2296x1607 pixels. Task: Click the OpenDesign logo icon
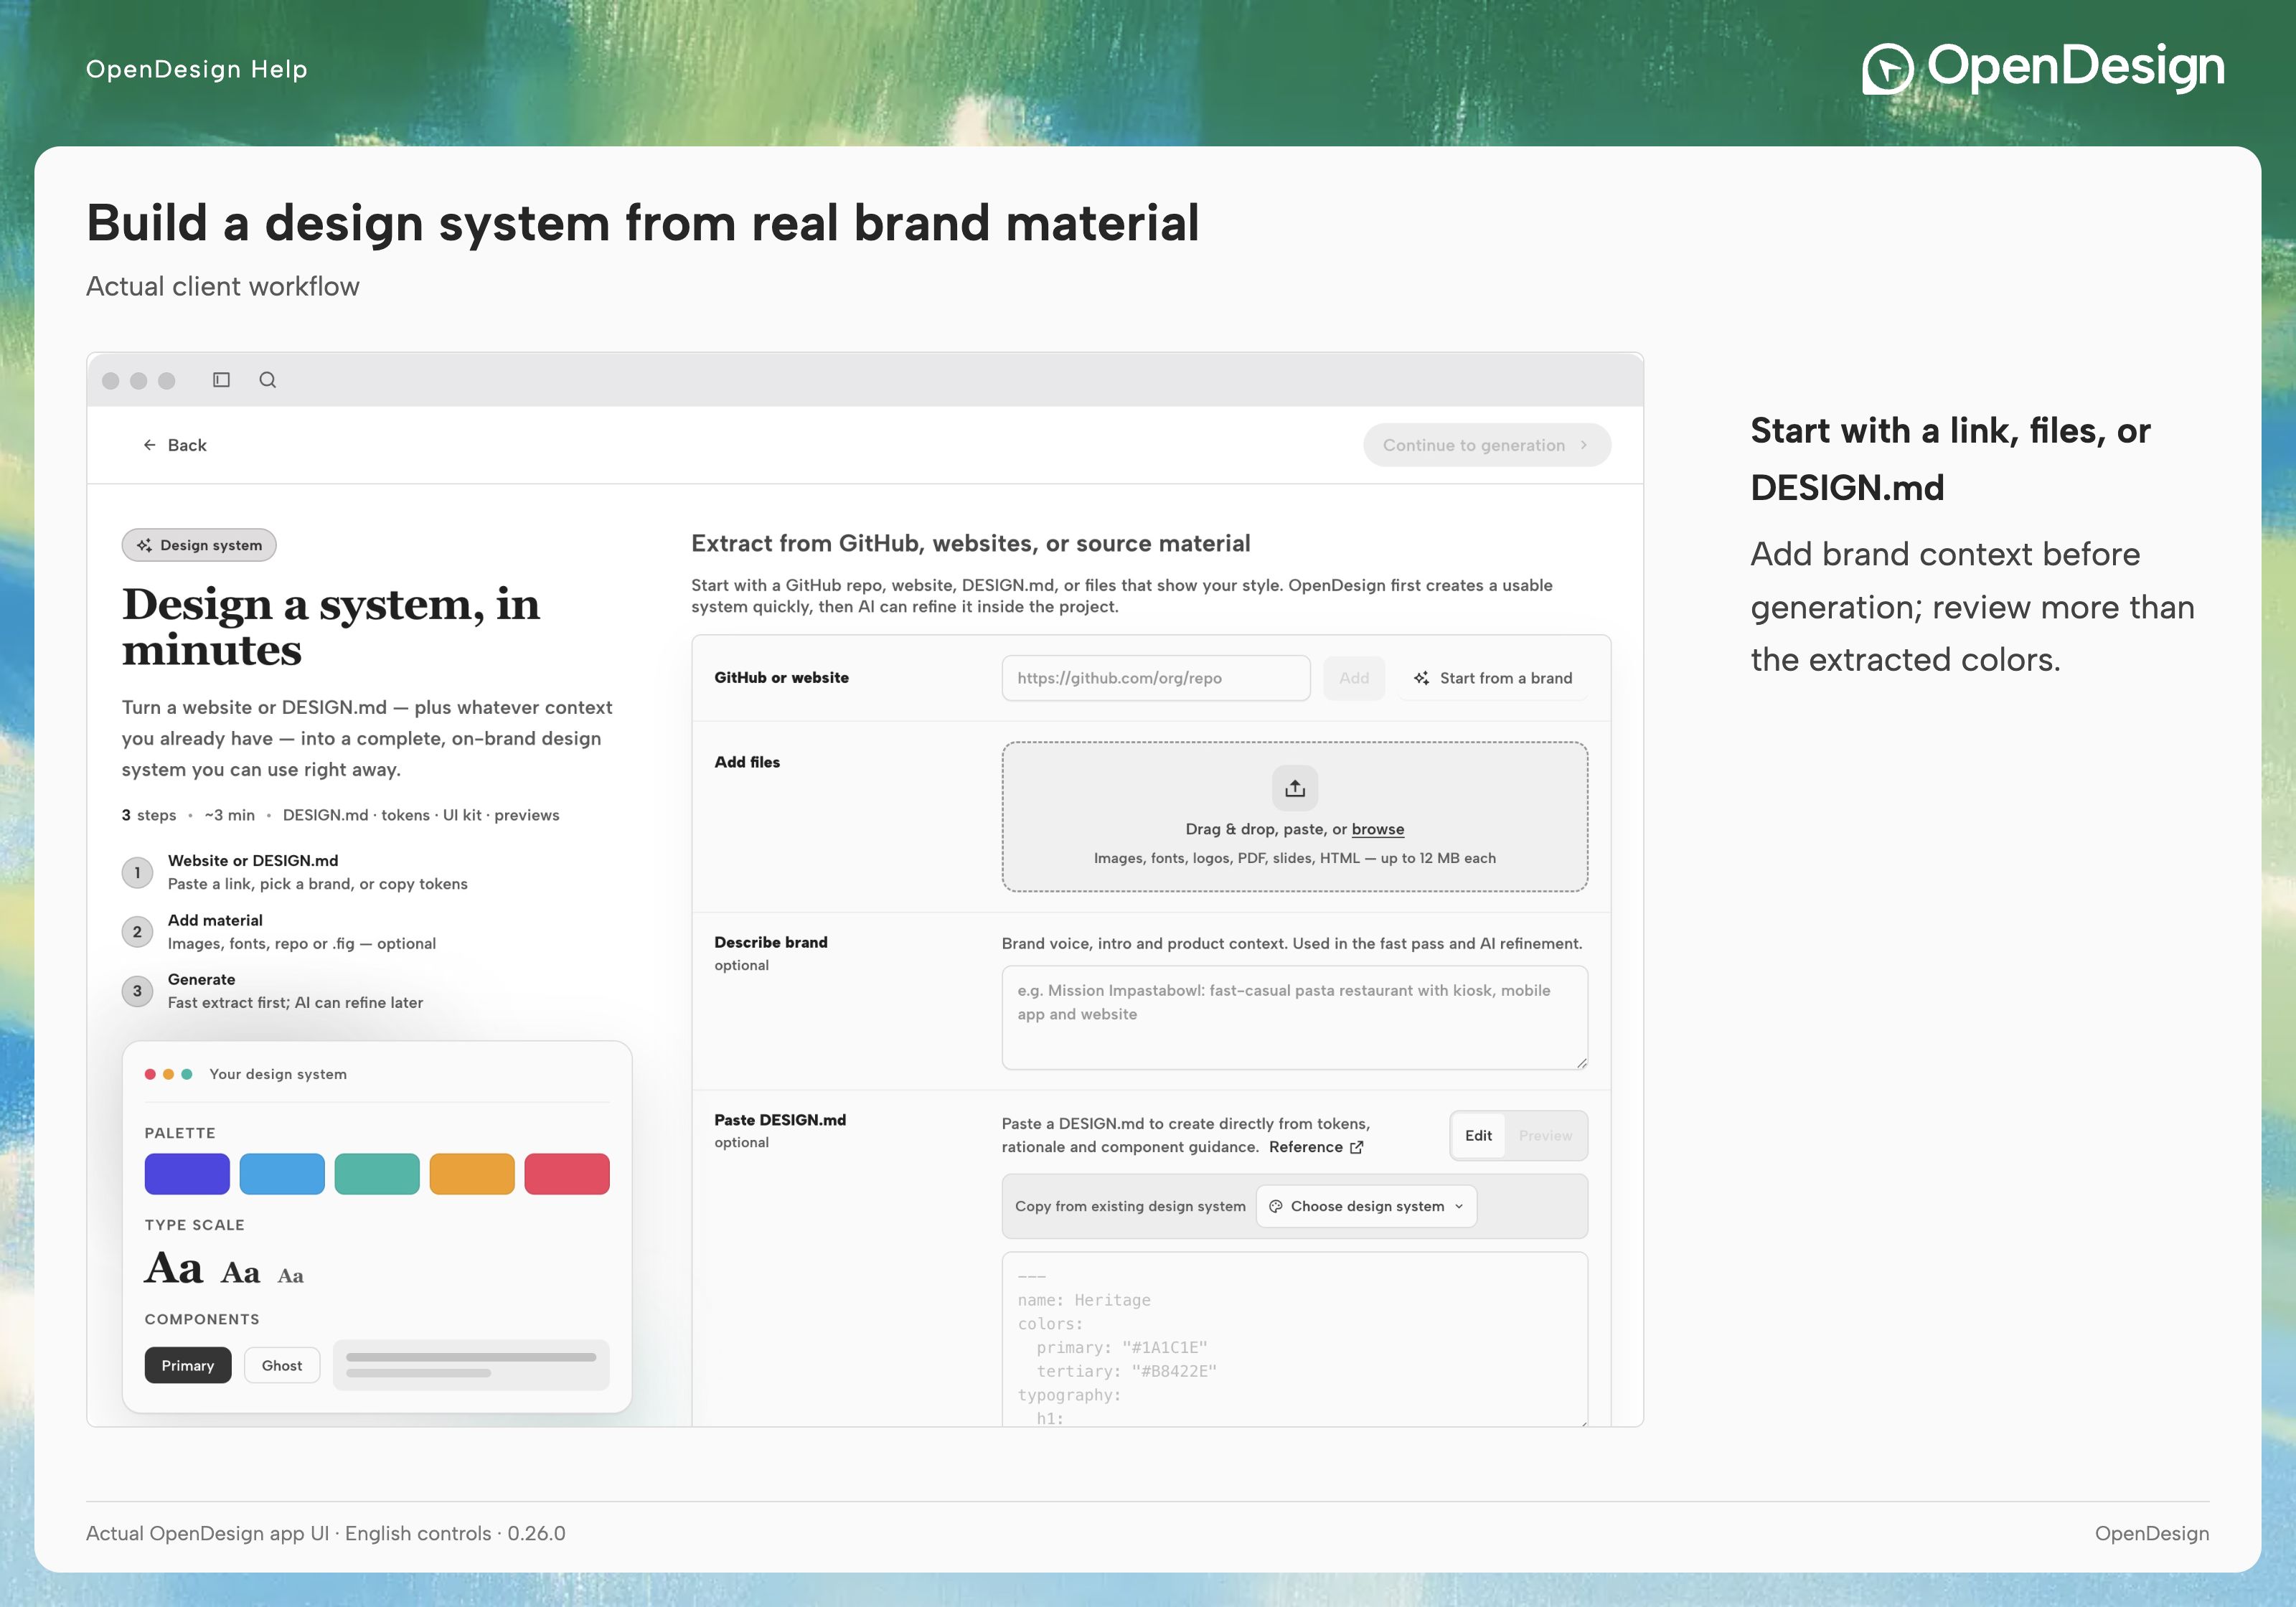point(1888,69)
